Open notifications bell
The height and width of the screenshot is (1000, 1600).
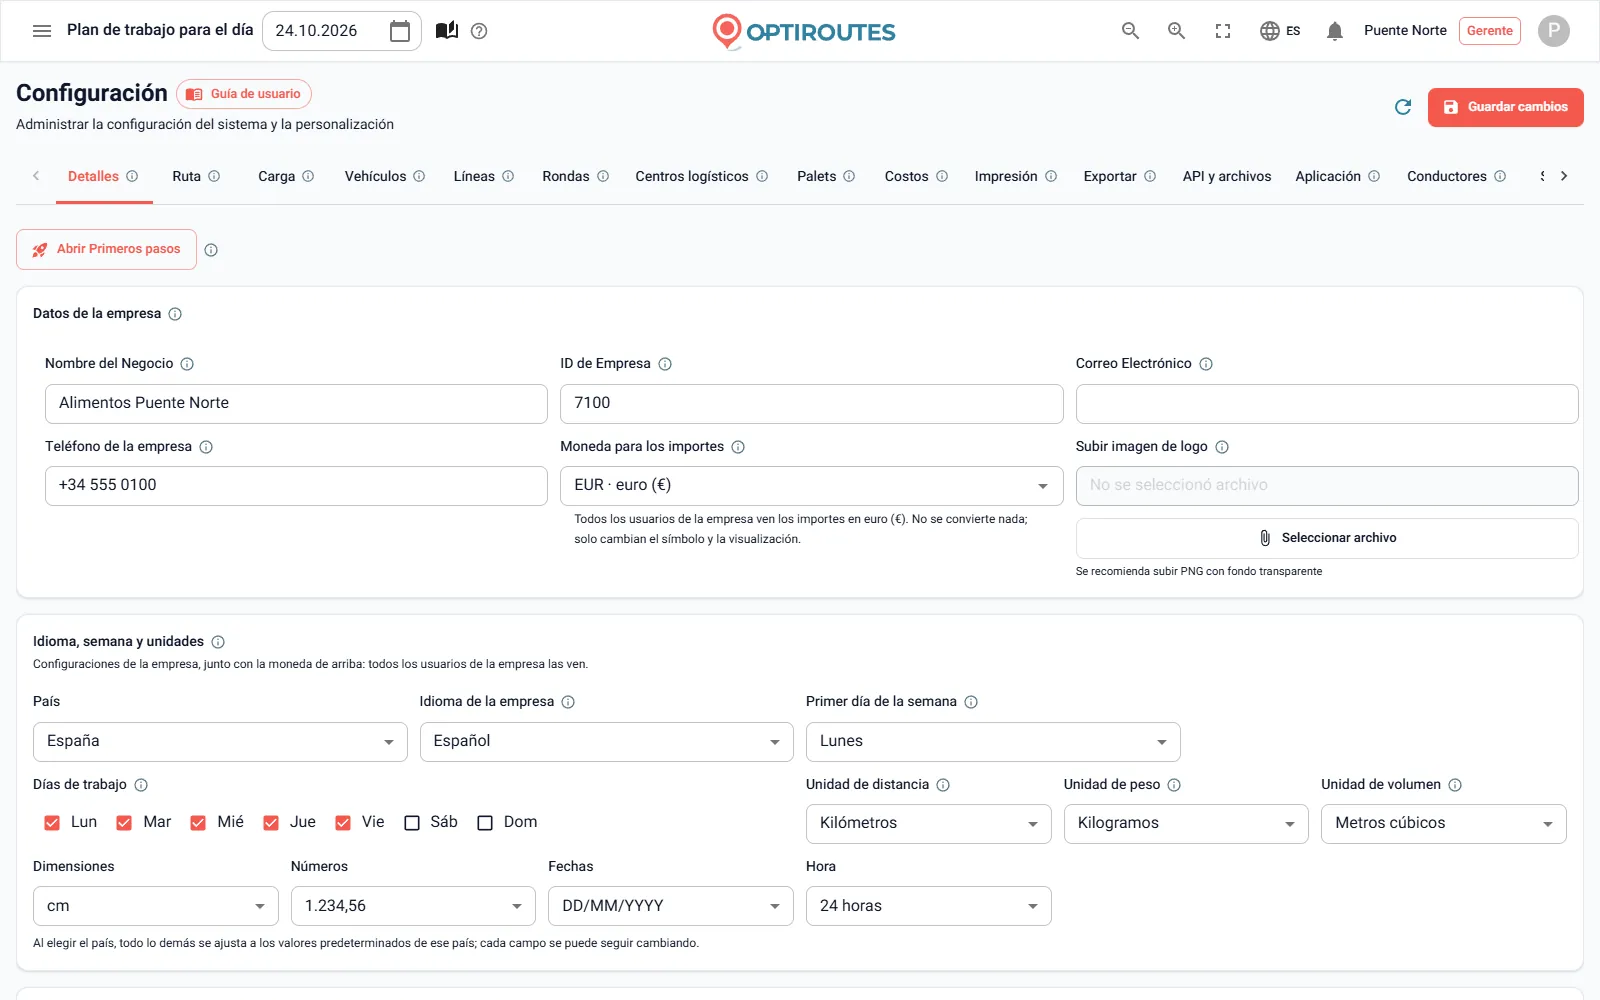pos(1334,31)
